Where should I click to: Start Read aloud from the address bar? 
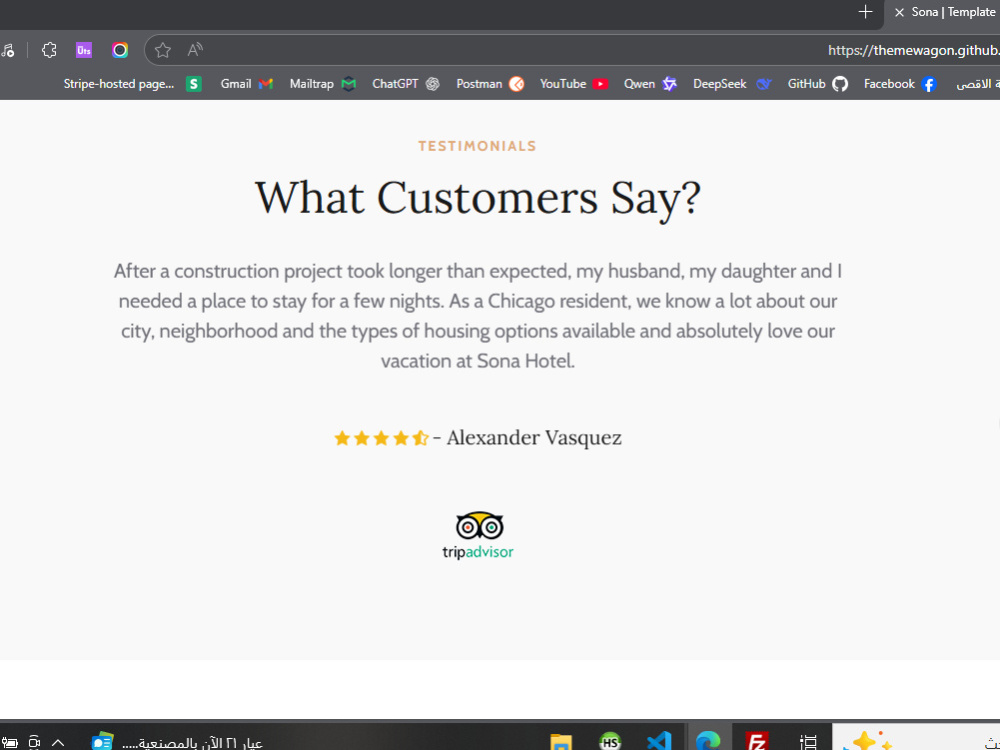[195, 50]
